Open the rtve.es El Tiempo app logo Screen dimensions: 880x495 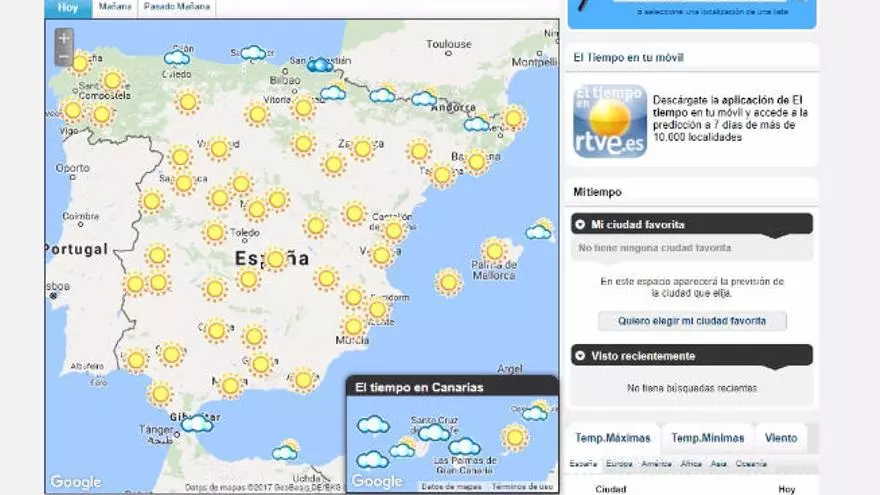click(609, 121)
